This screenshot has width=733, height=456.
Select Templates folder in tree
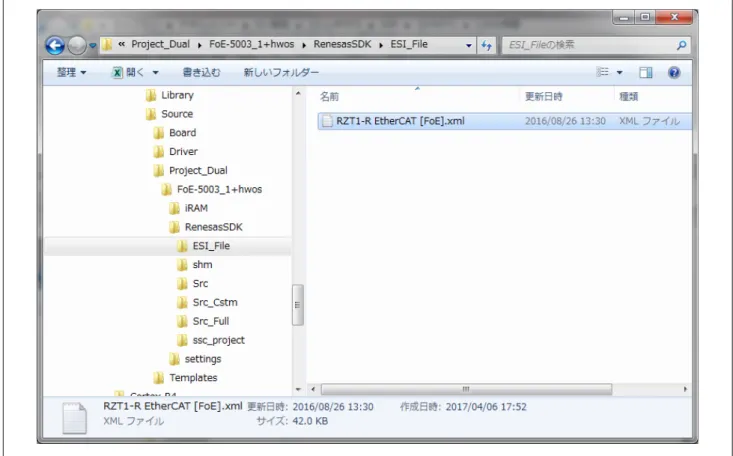tap(193, 378)
